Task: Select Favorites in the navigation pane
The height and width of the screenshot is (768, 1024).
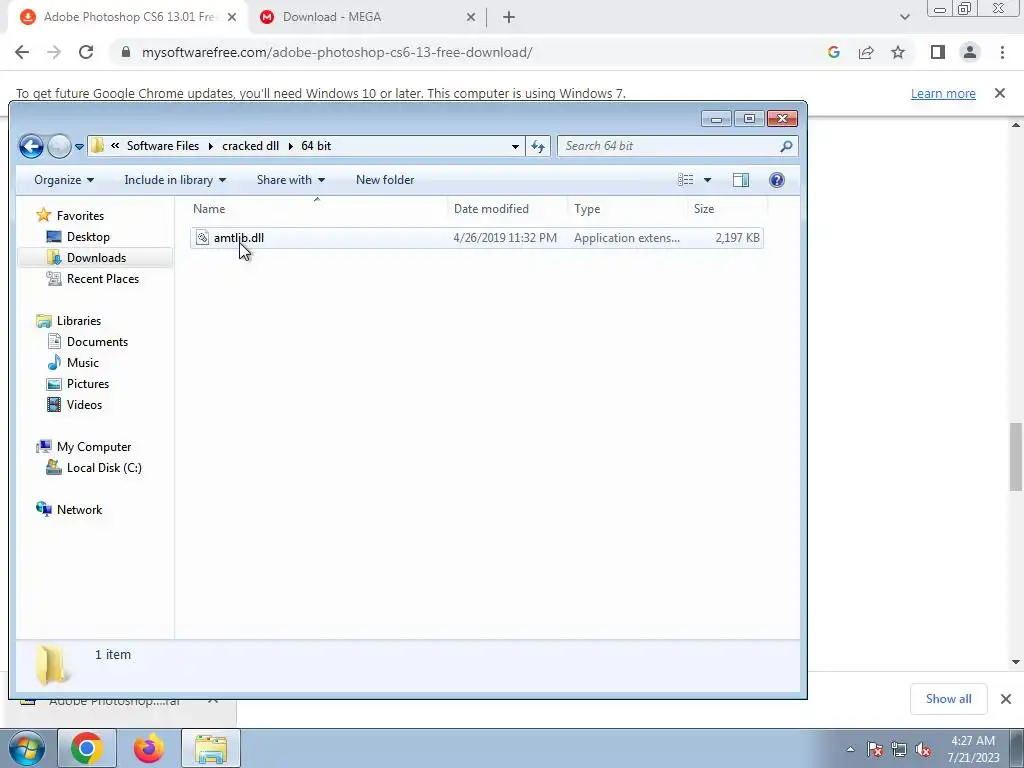Action: click(80, 216)
